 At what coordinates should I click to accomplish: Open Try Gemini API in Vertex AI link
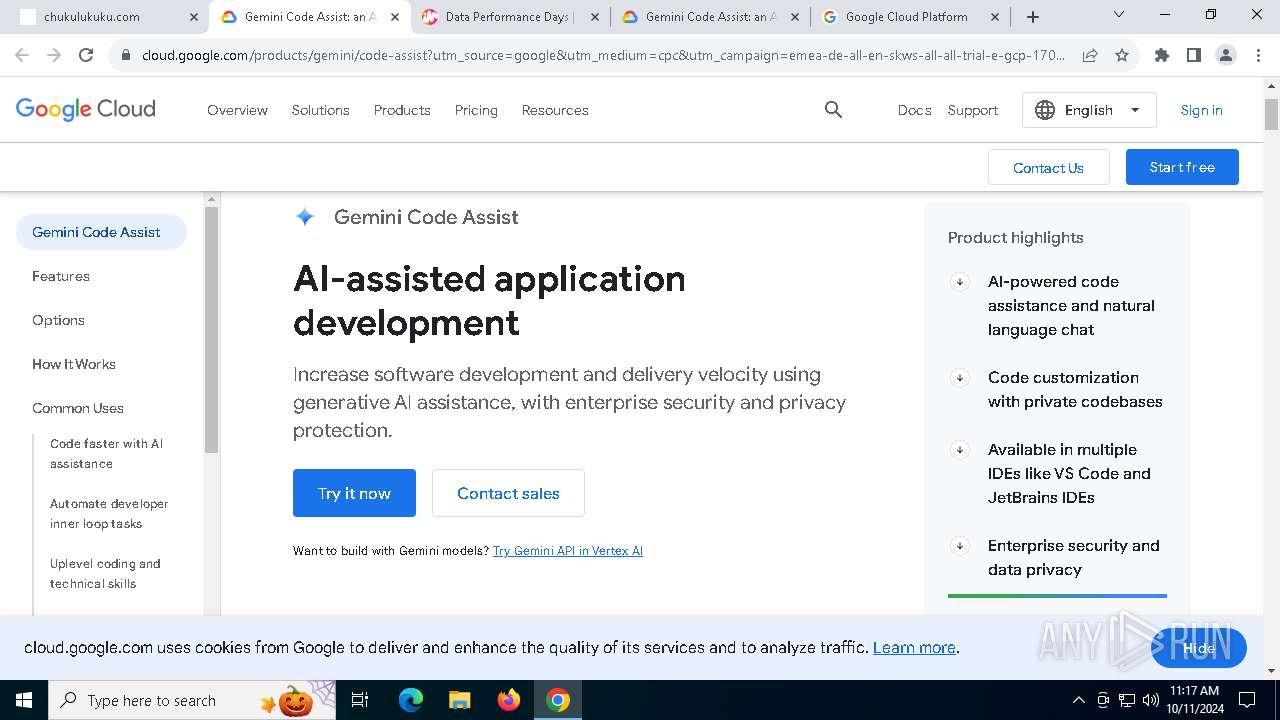(568, 551)
